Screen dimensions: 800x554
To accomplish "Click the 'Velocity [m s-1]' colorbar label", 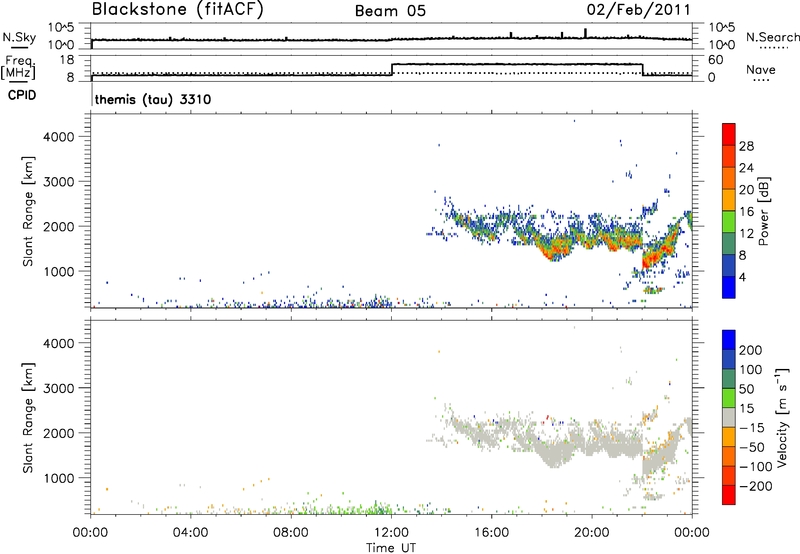I will coord(783,417).
